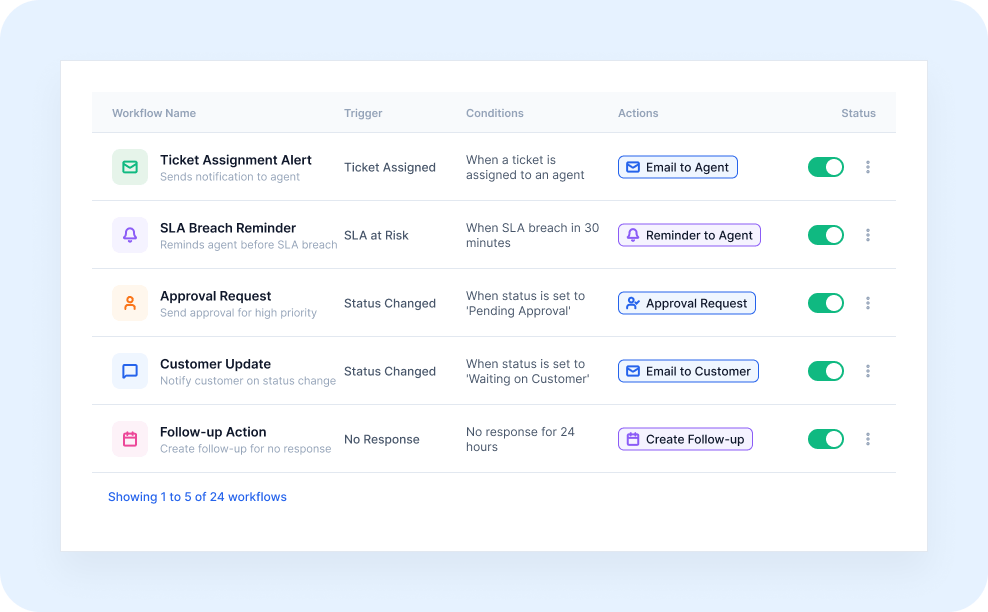Image resolution: width=988 pixels, height=612 pixels.
Task: Open the three-dot menu for SLA Breach Reminder
Action: [868, 235]
